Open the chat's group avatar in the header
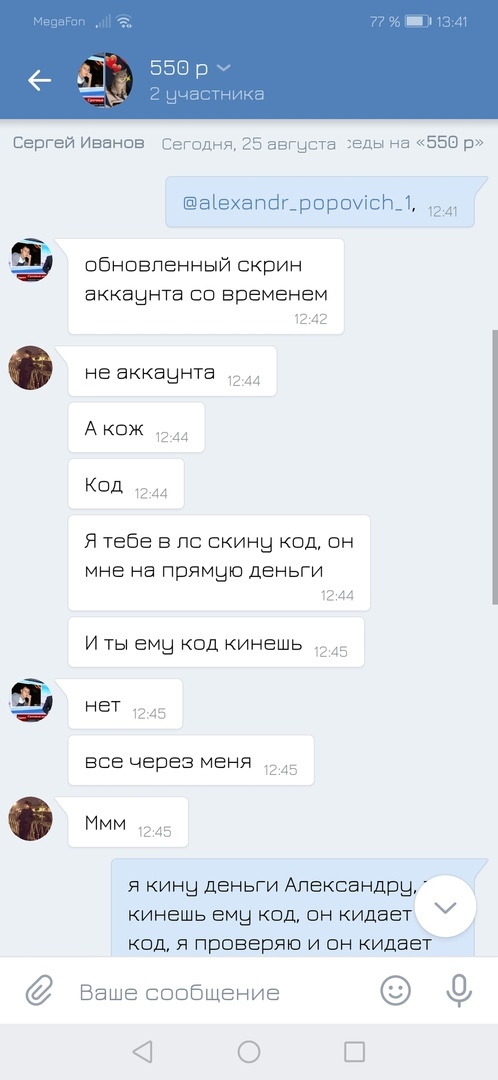Image resolution: width=498 pixels, height=1080 pixels. point(105,81)
